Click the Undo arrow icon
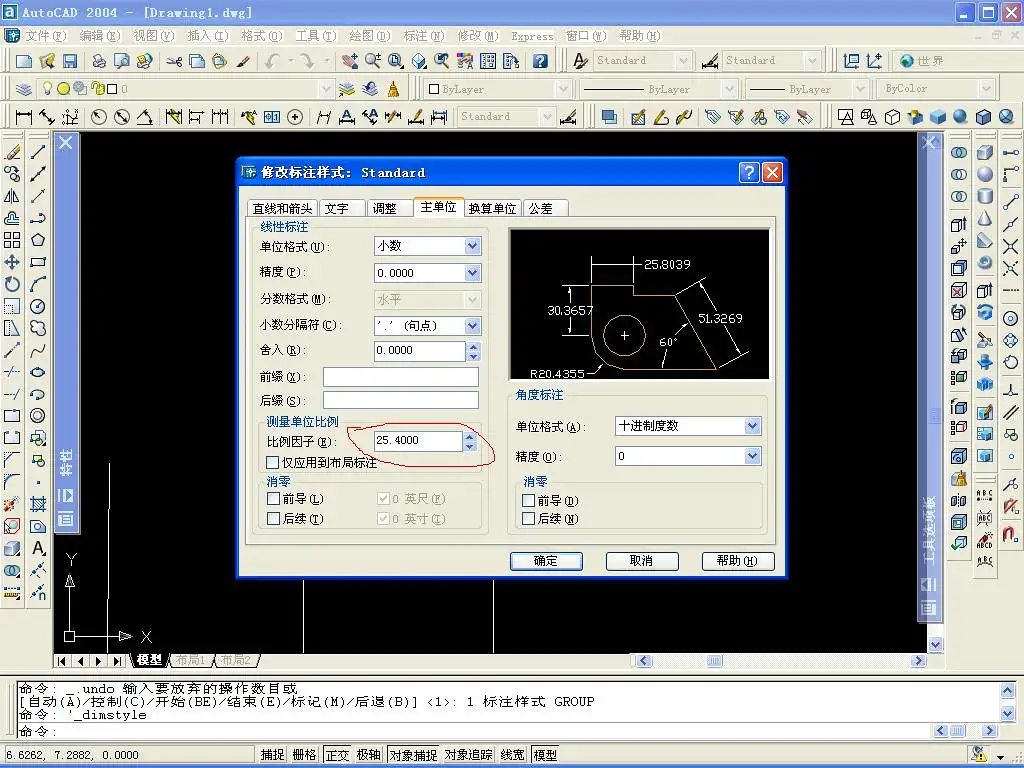 [272, 61]
